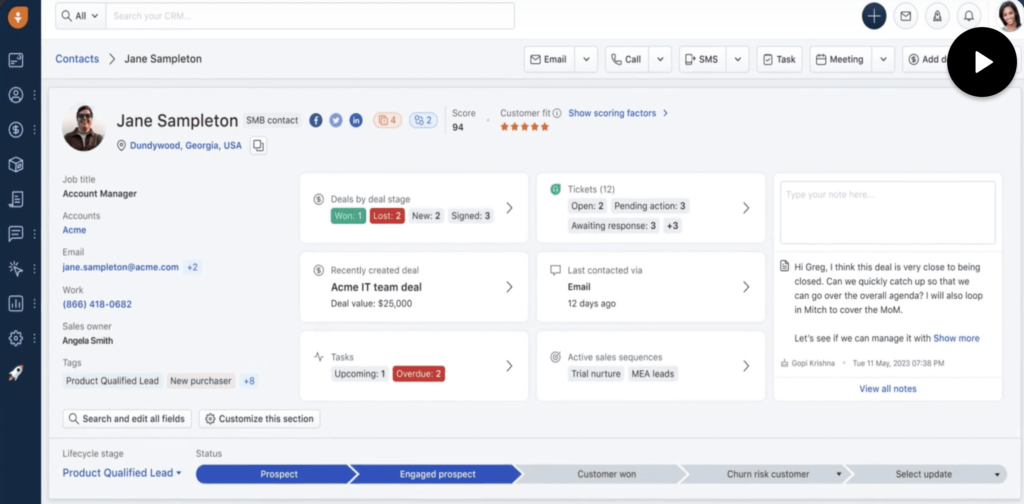The image size is (1024, 504).
Task: Expand the Call button dropdown arrow
Action: tap(660, 60)
